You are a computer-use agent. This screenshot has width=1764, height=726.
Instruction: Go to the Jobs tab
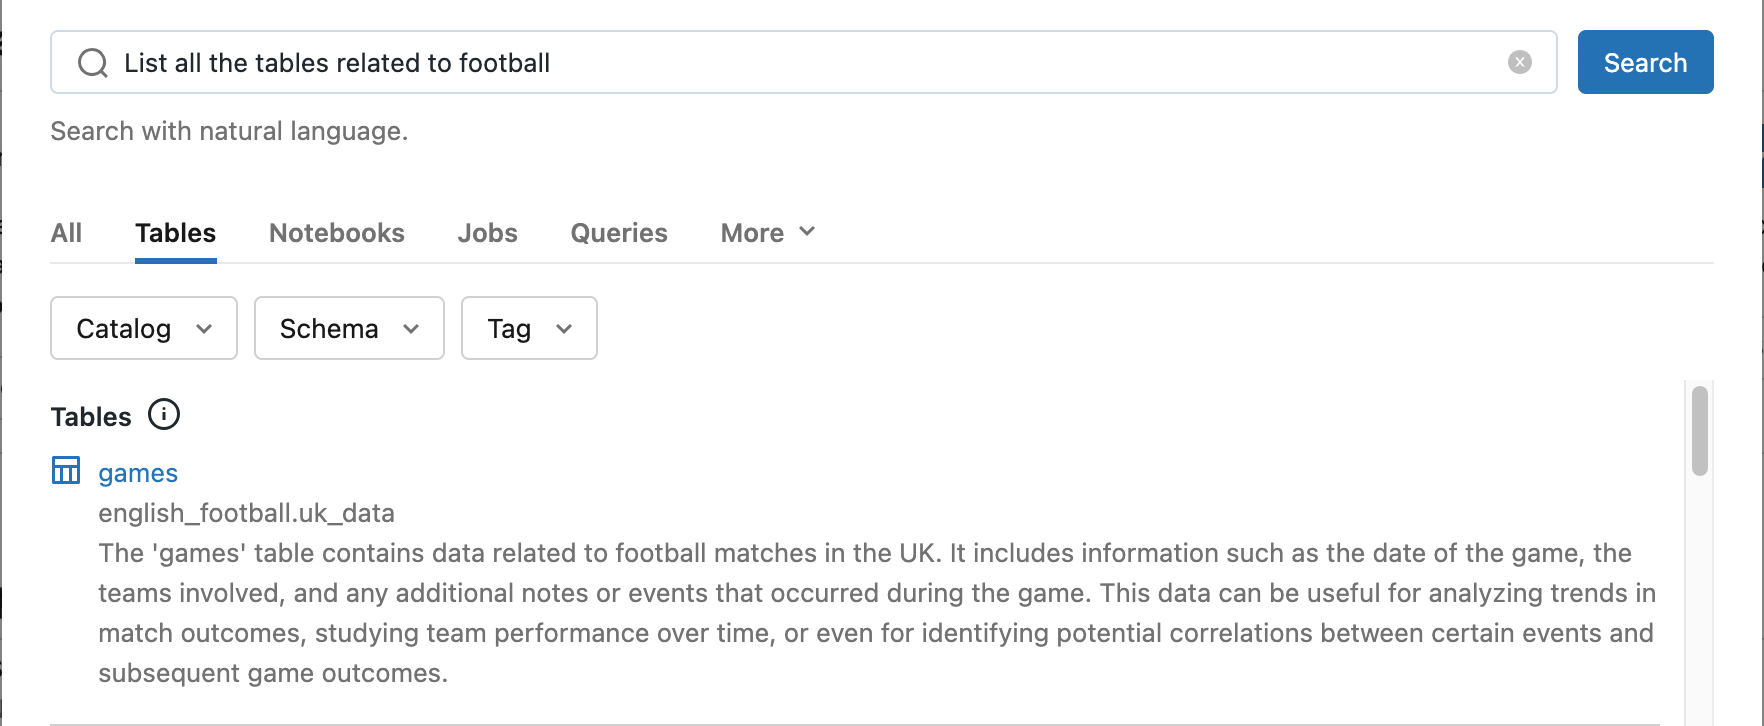pos(487,233)
